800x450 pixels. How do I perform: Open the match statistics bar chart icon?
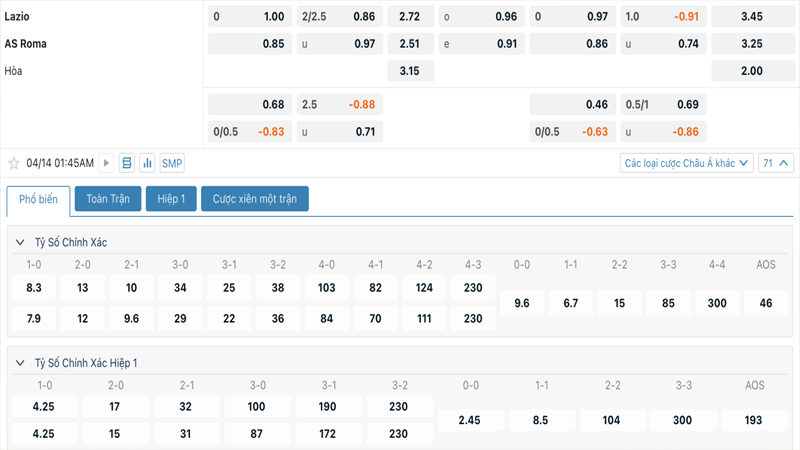pyautogui.click(x=148, y=163)
